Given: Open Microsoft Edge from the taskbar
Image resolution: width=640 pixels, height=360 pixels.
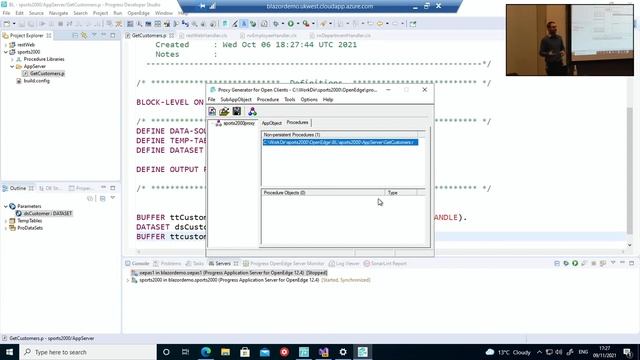Looking at the screenshot, I should [206, 352].
